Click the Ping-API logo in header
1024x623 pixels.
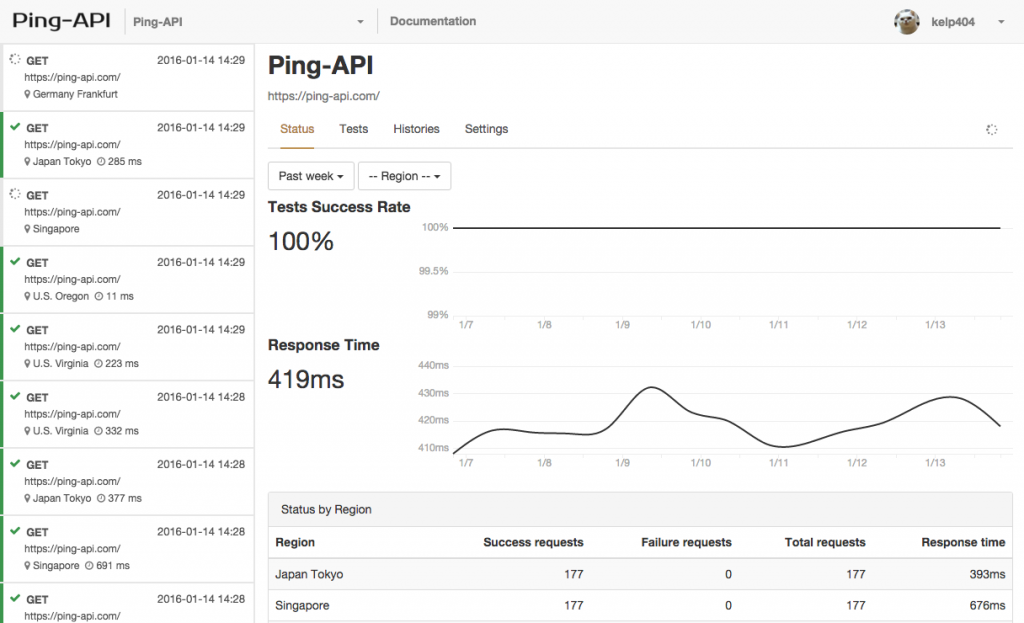point(61,21)
